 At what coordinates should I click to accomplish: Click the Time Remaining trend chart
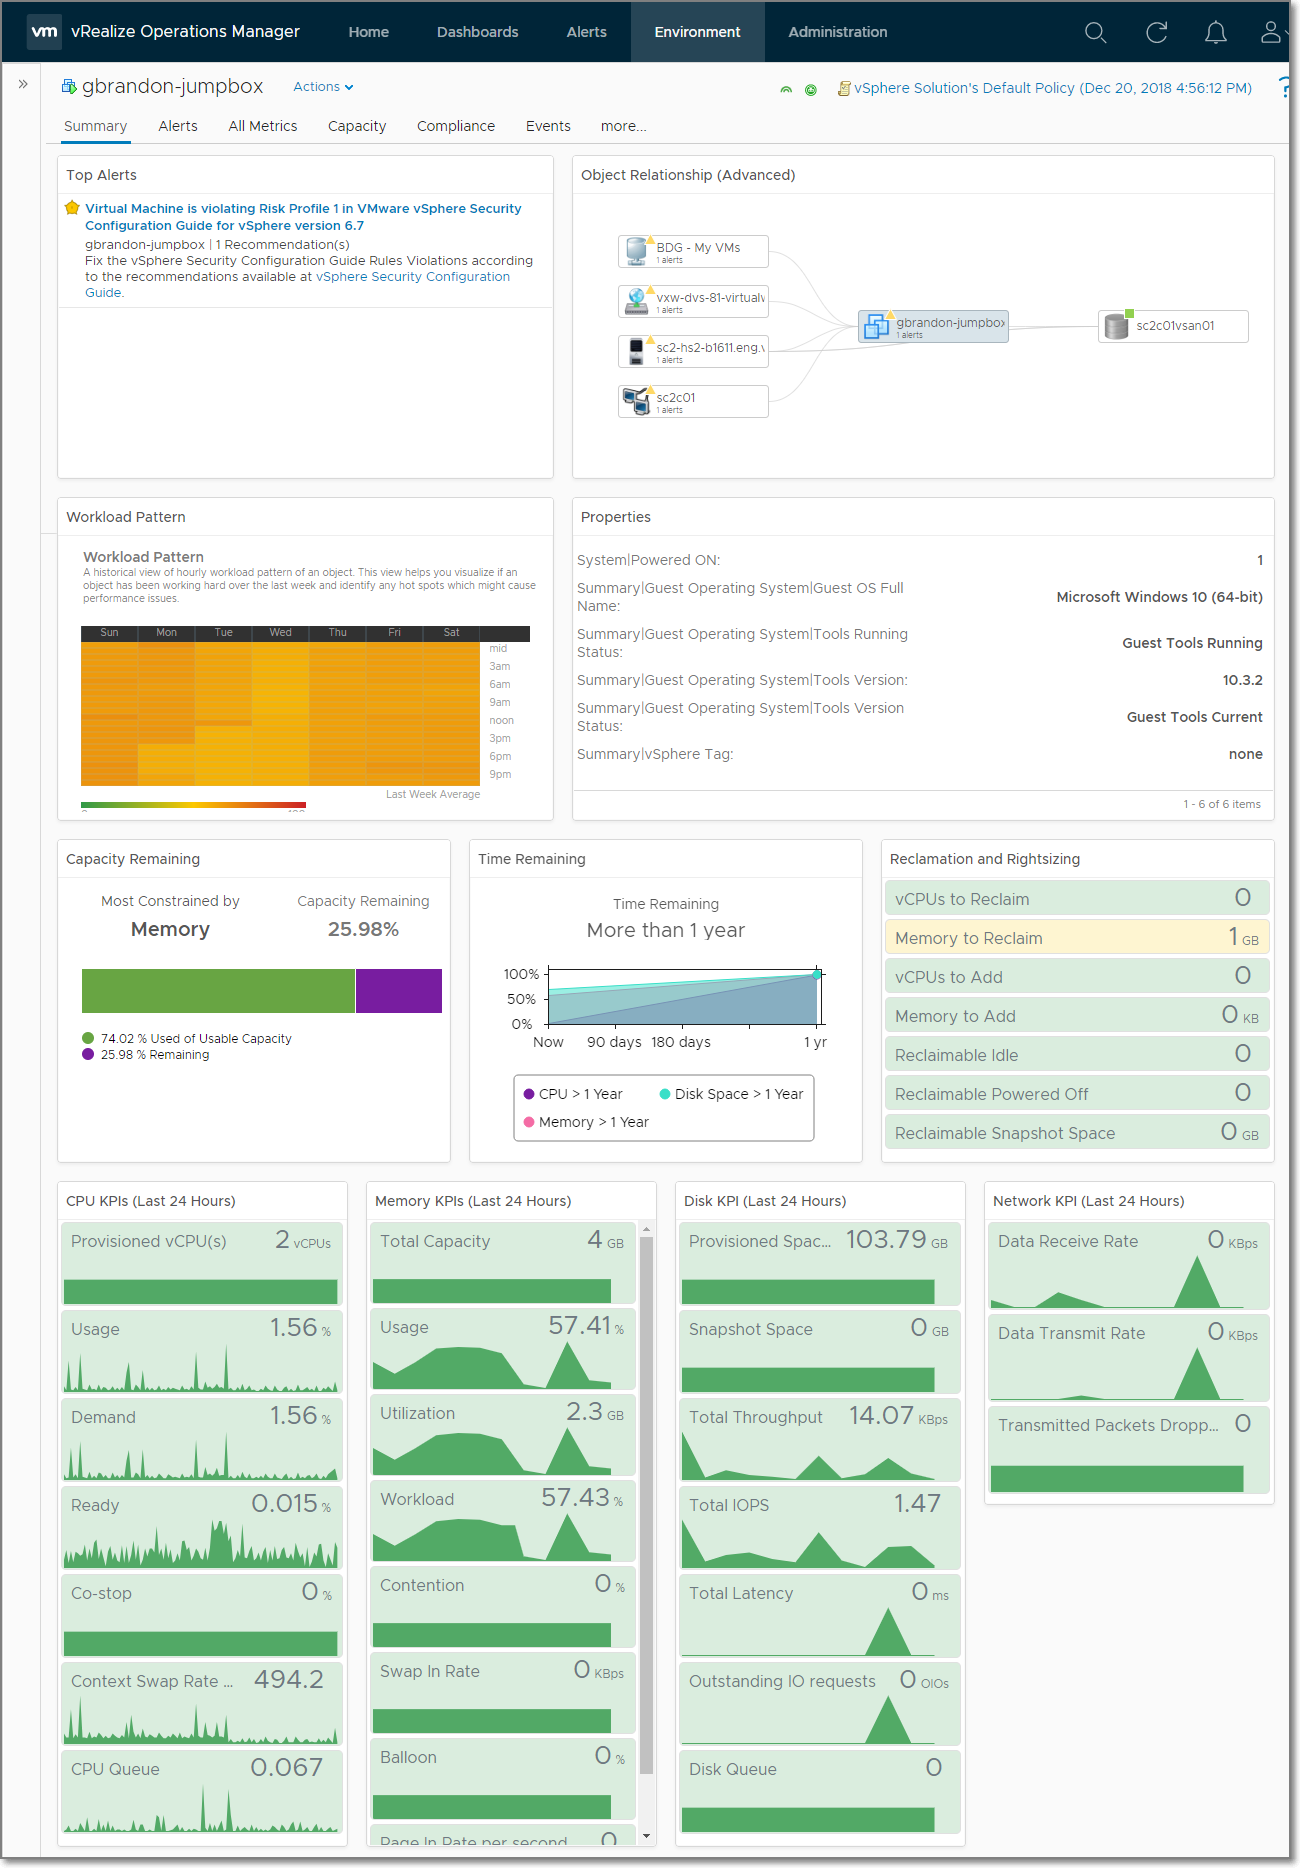tap(684, 997)
